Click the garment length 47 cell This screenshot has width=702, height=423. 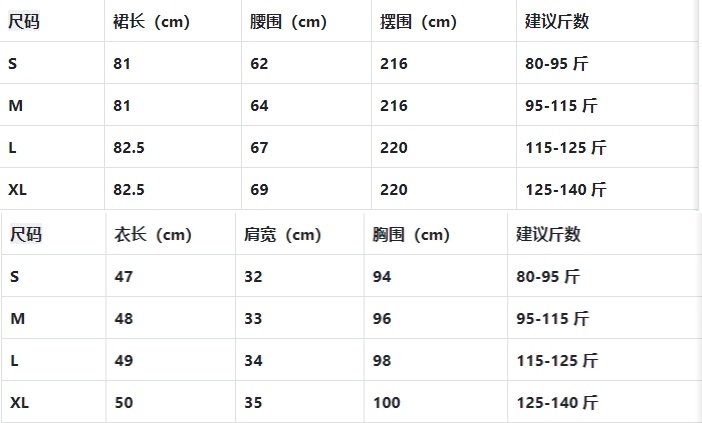pyautogui.click(x=124, y=277)
